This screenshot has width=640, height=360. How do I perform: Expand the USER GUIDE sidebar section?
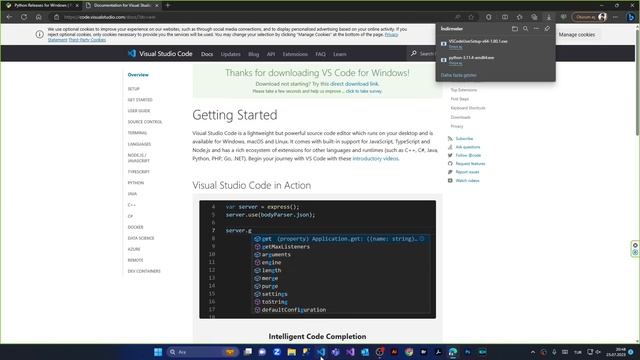[139, 111]
